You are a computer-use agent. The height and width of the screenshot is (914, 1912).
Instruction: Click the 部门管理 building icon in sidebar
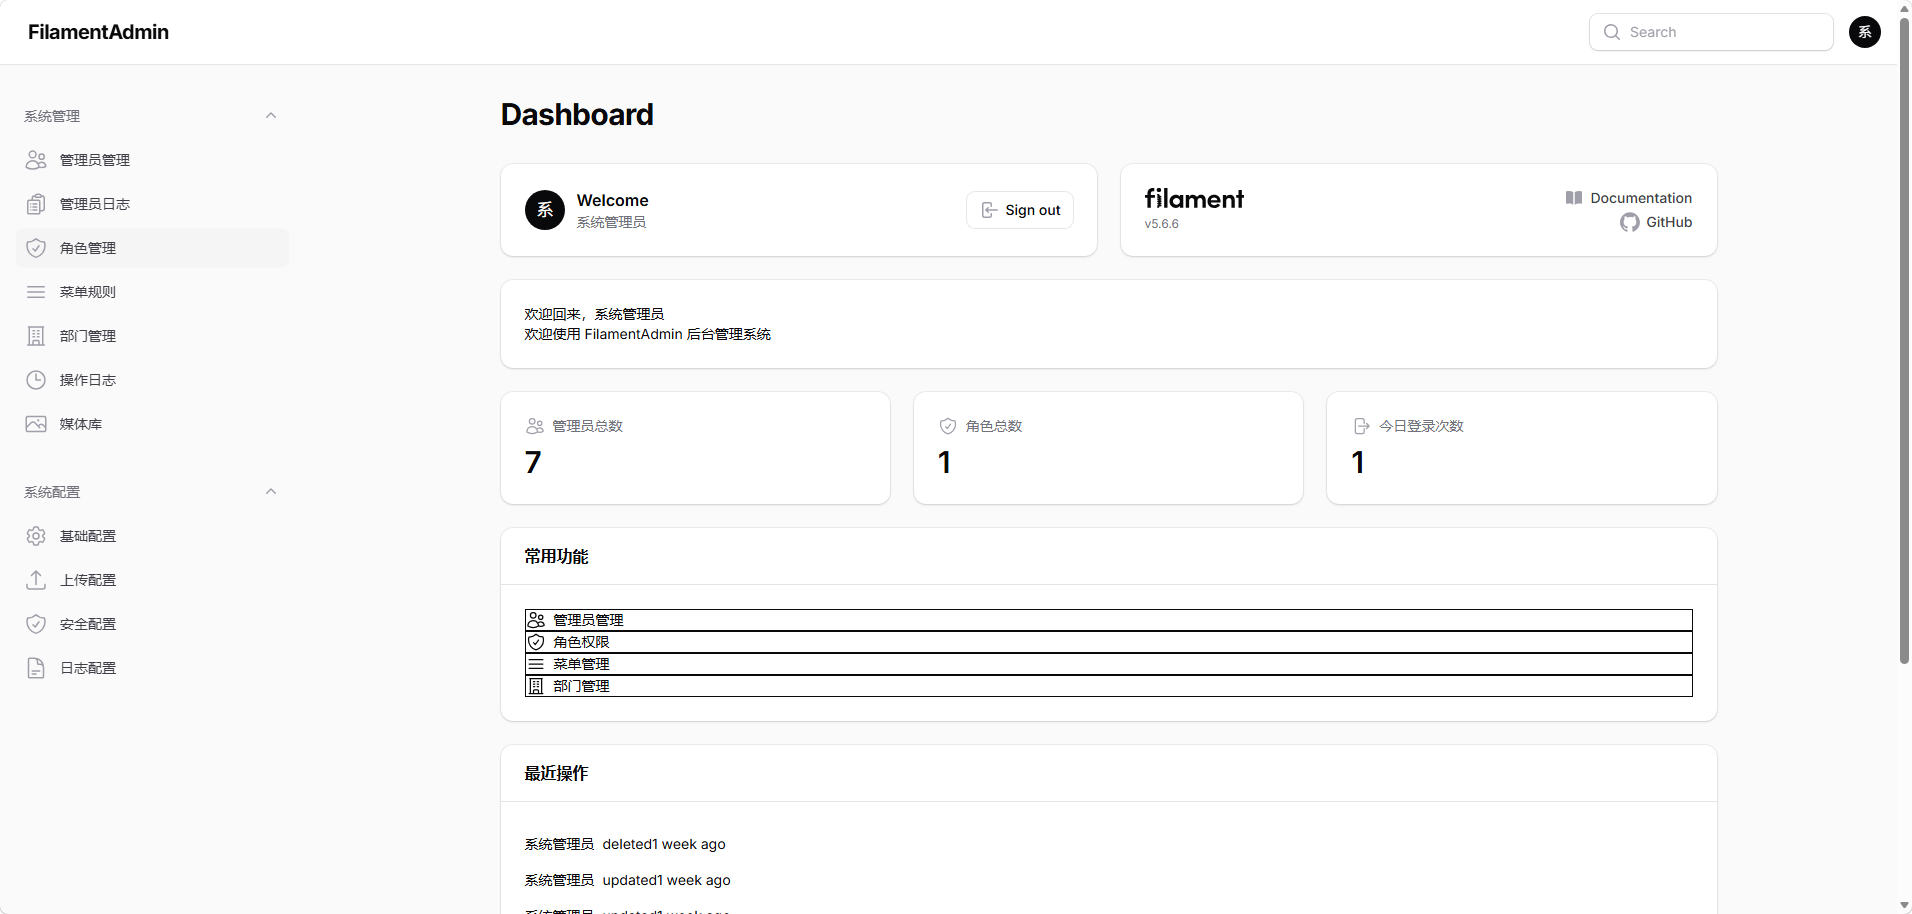point(36,336)
